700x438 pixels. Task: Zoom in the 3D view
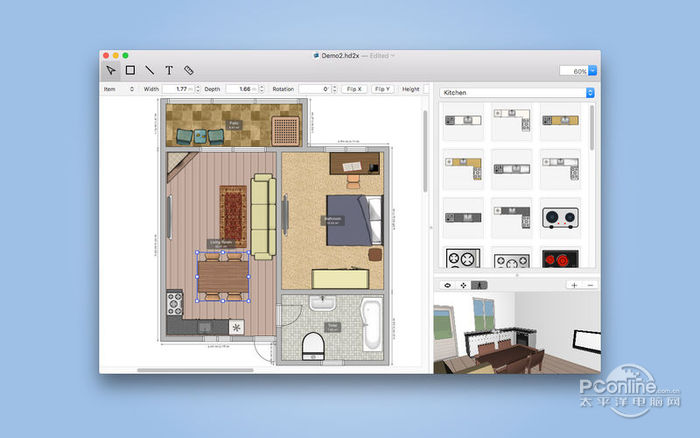pos(574,285)
